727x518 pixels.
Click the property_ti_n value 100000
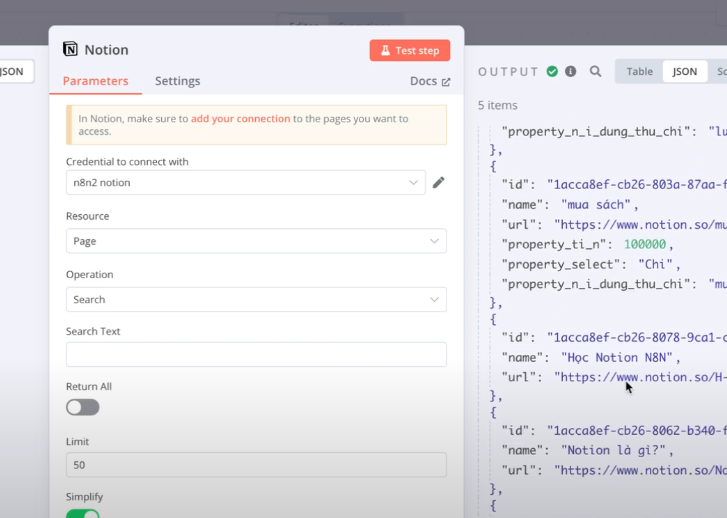[x=645, y=244]
